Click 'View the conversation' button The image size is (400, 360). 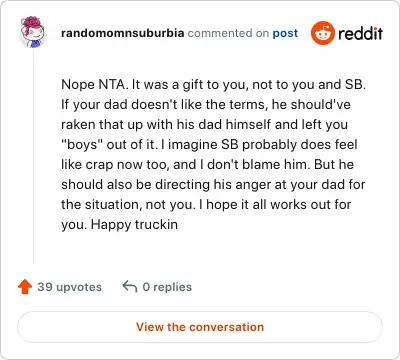(x=200, y=327)
